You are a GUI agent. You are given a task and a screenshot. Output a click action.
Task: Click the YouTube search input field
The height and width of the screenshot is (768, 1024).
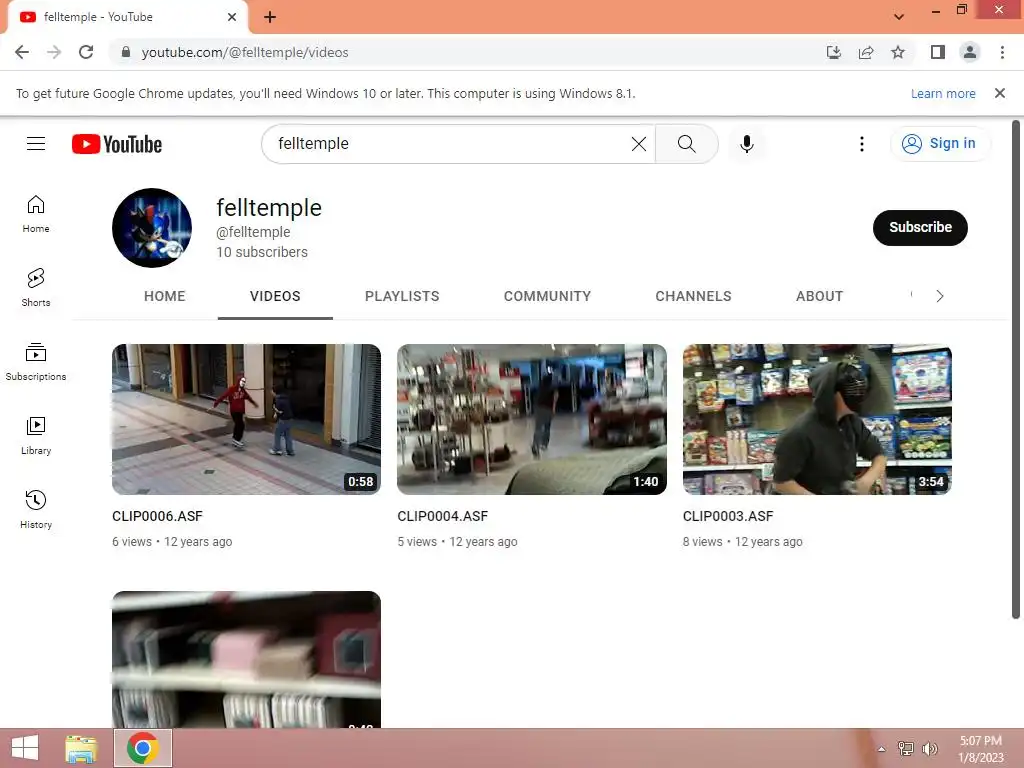[x=451, y=144]
